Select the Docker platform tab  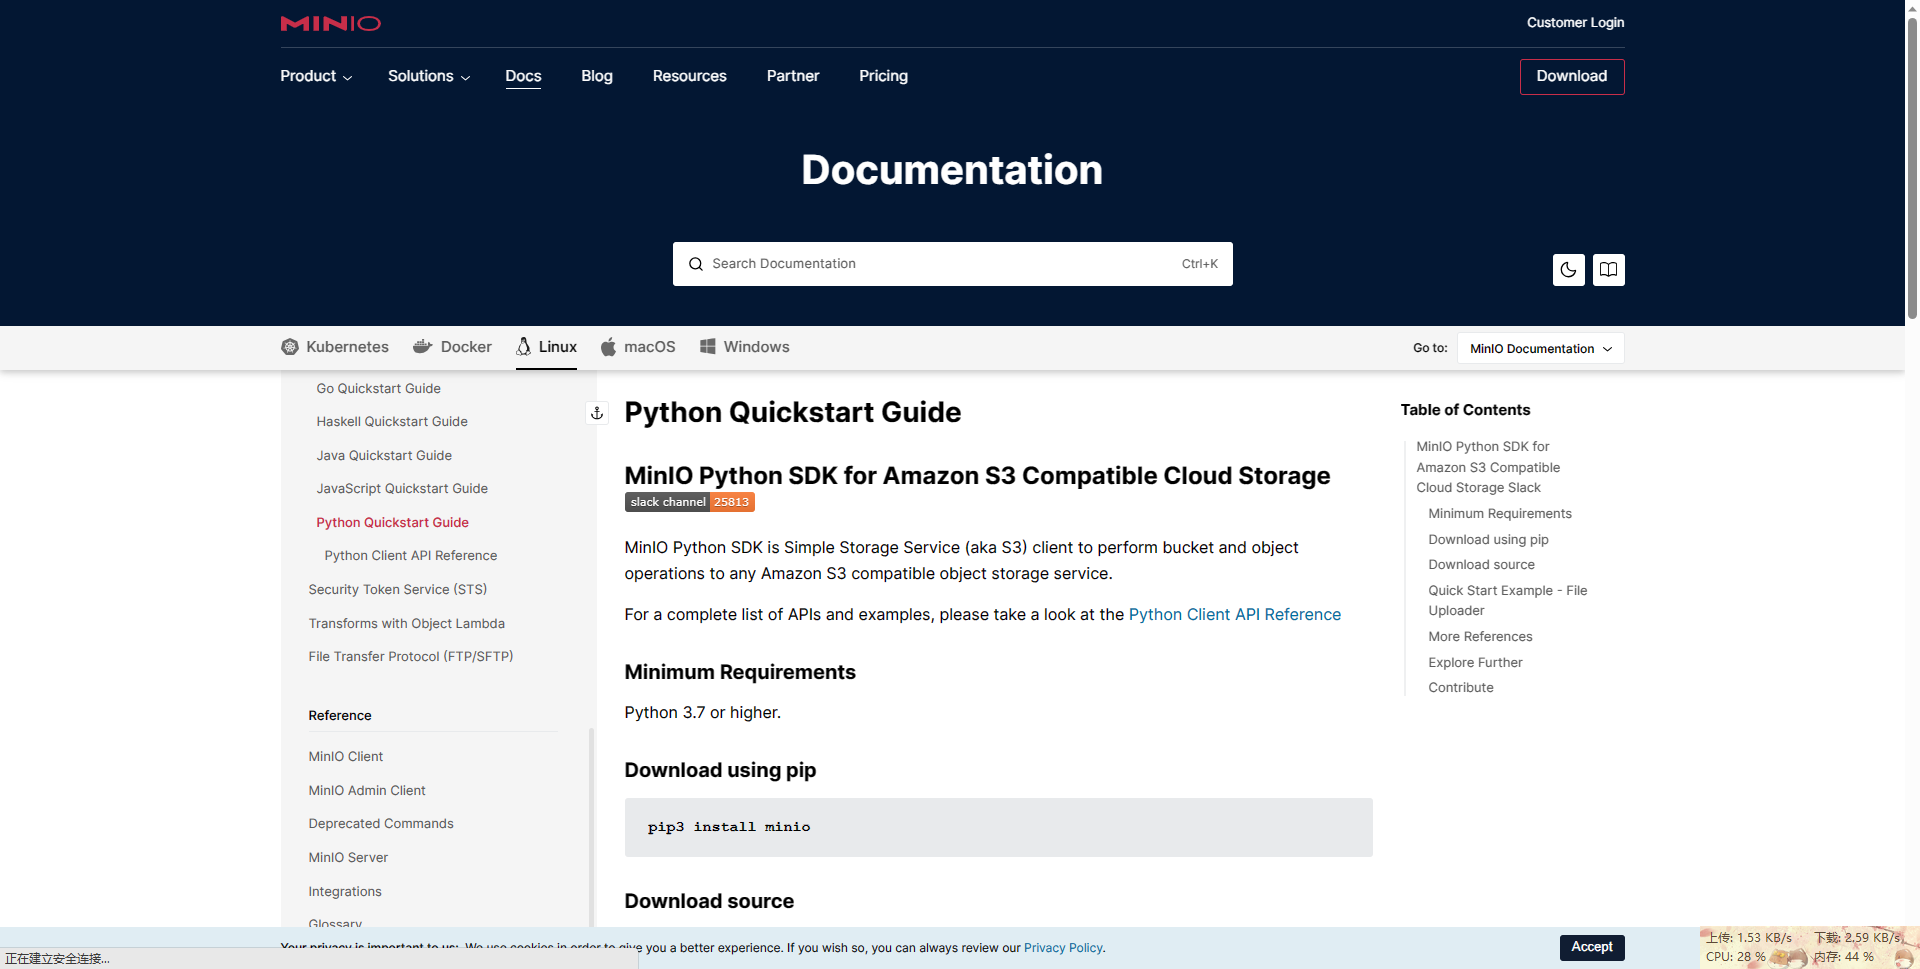click(x=452, y=347)
